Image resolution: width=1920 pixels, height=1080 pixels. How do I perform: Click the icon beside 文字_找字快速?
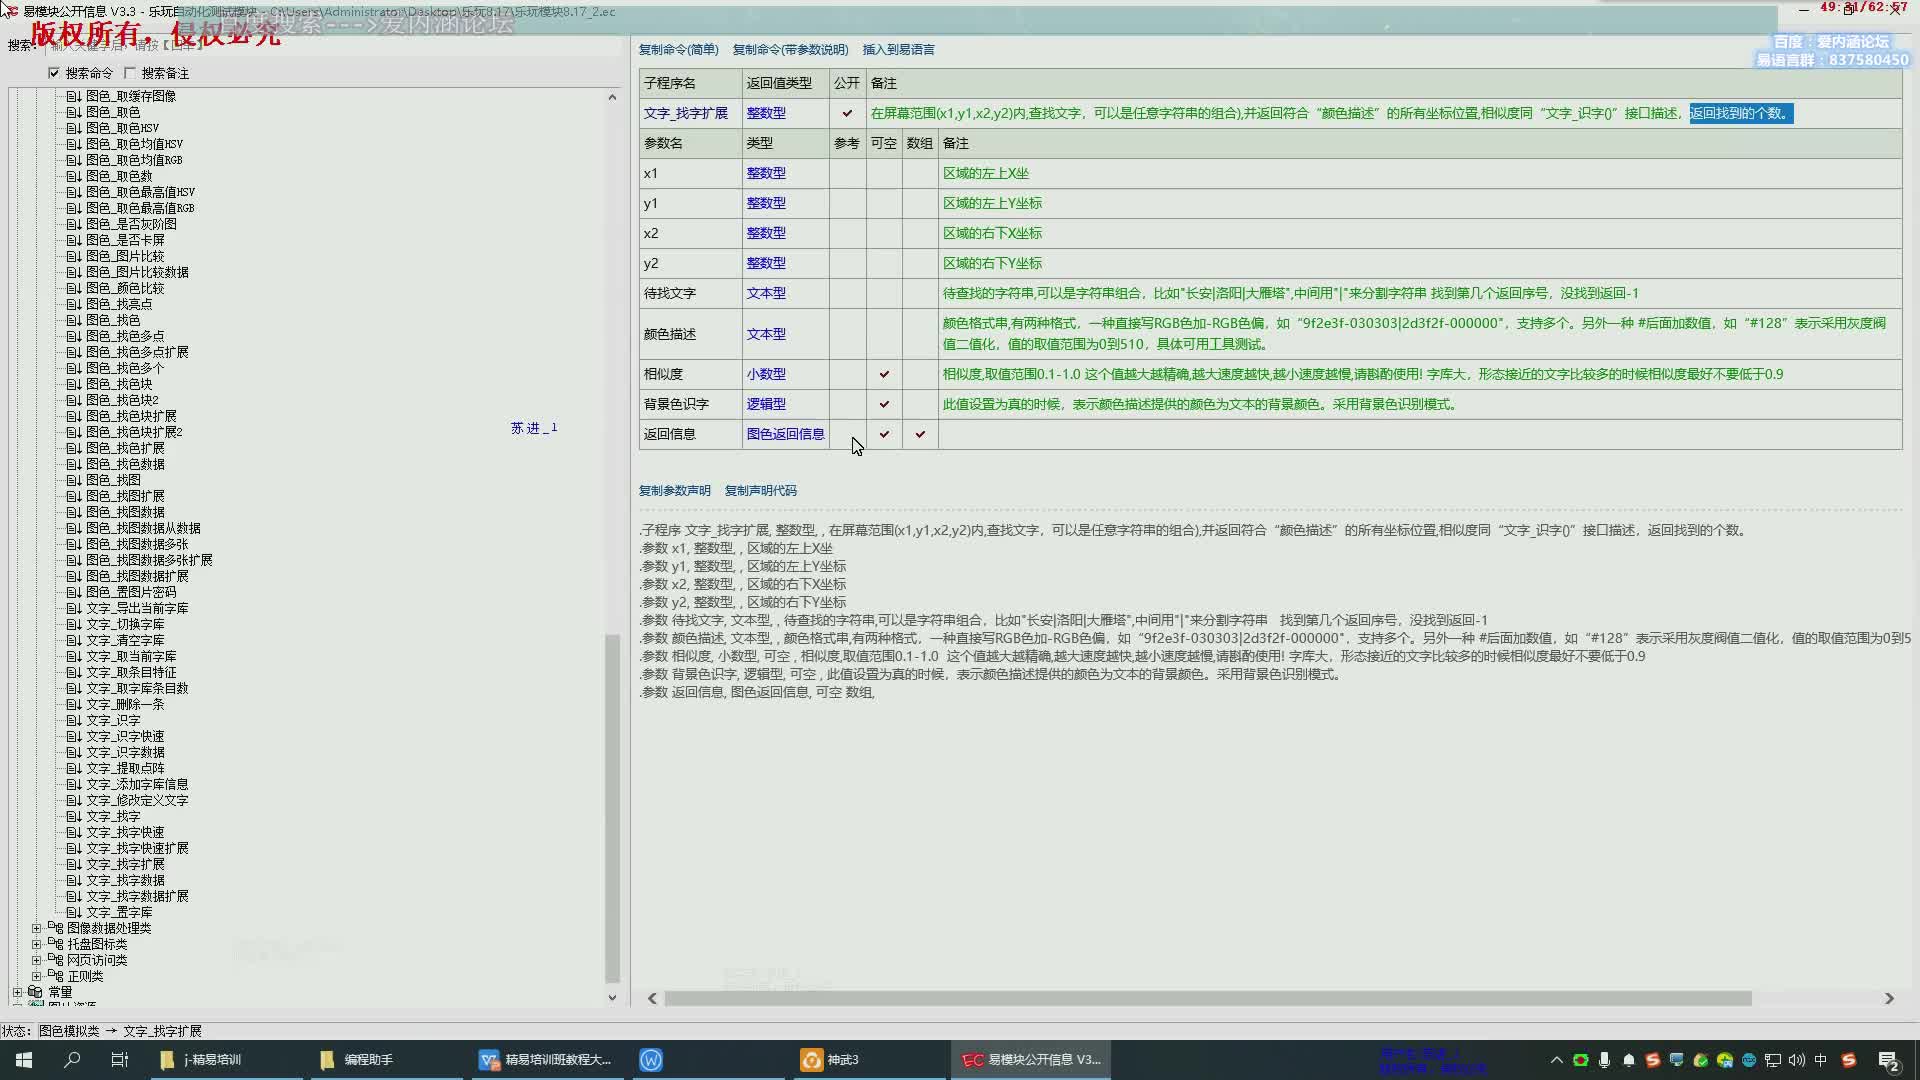click(73, 832)
